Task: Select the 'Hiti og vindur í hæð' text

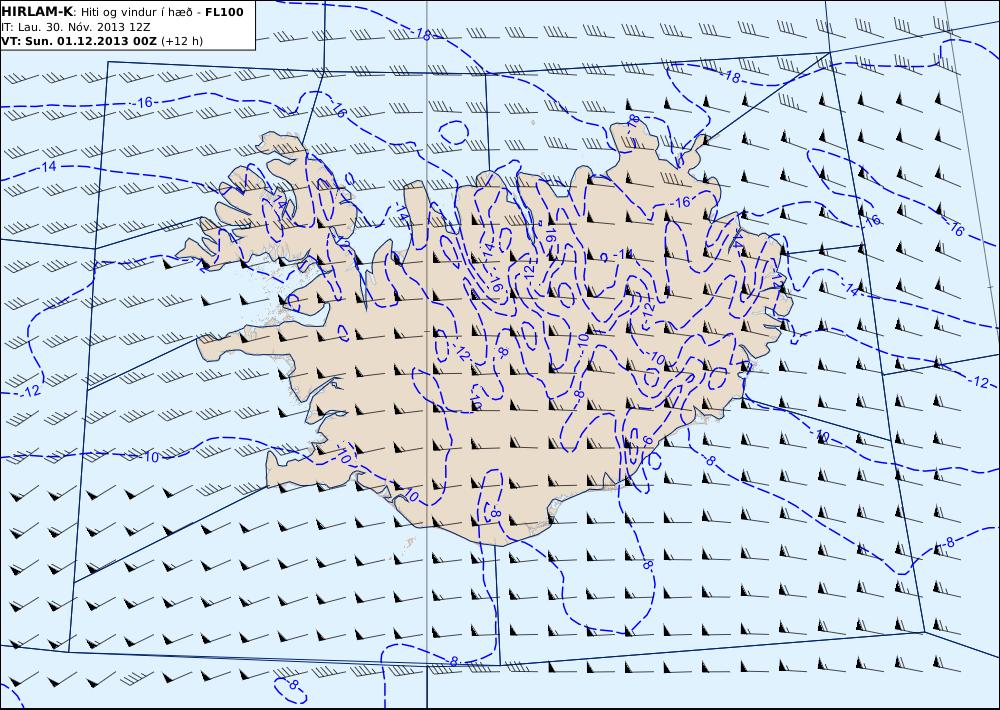Action: [138, 12]
